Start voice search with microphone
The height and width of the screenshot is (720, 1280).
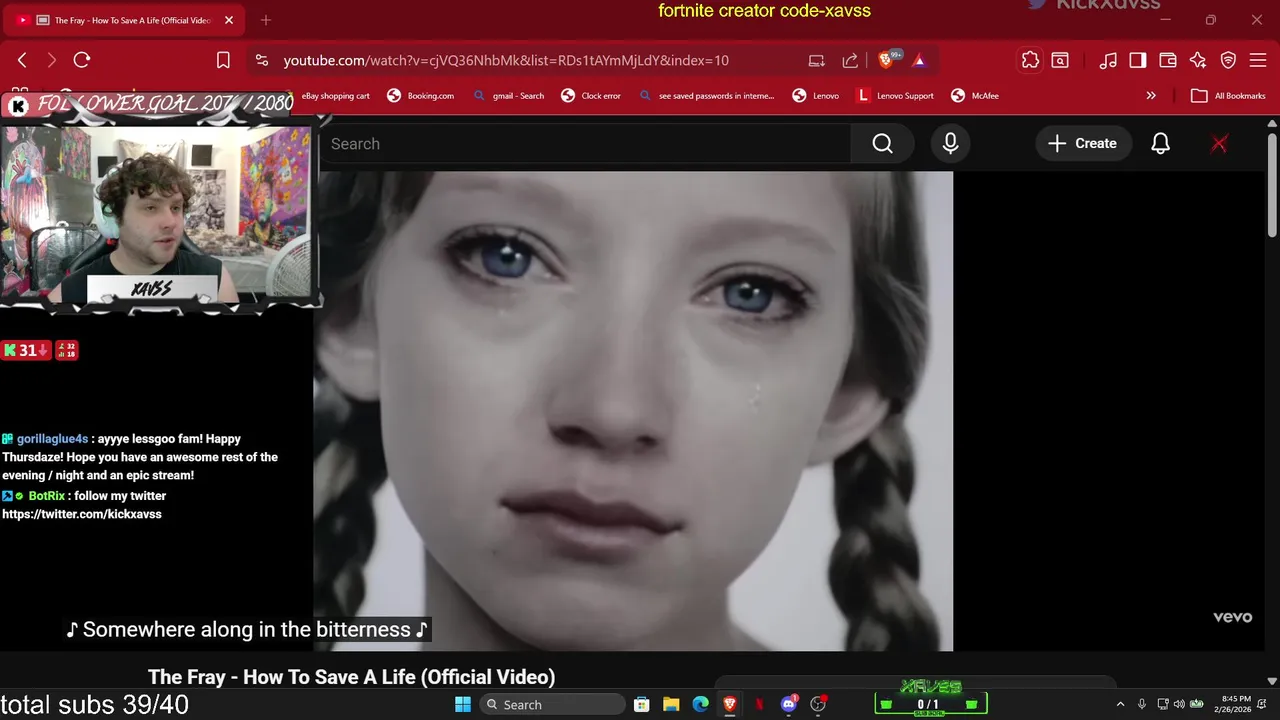click(950, 144)
